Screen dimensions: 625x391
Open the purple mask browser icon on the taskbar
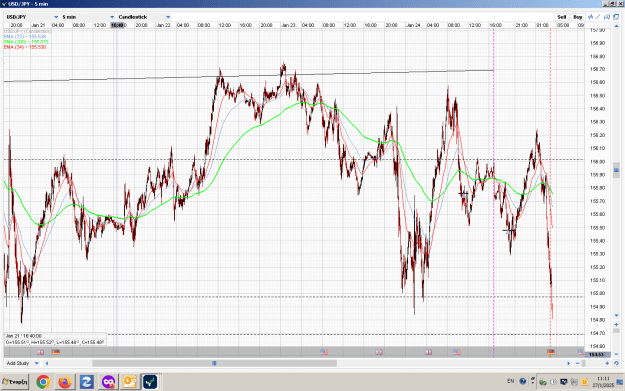tap(108, 382)
